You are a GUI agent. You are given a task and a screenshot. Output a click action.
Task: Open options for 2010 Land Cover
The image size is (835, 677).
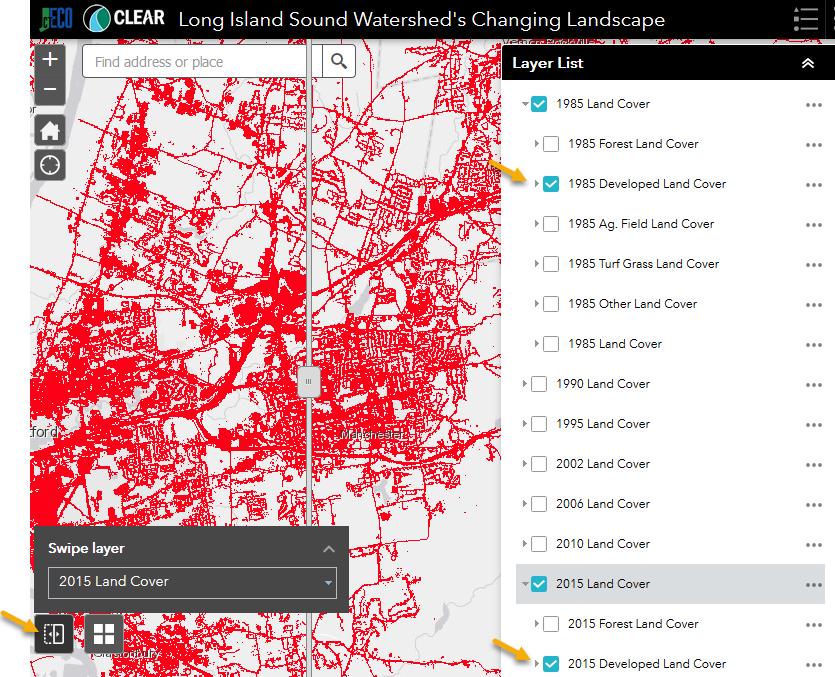(x=814, y=544)
